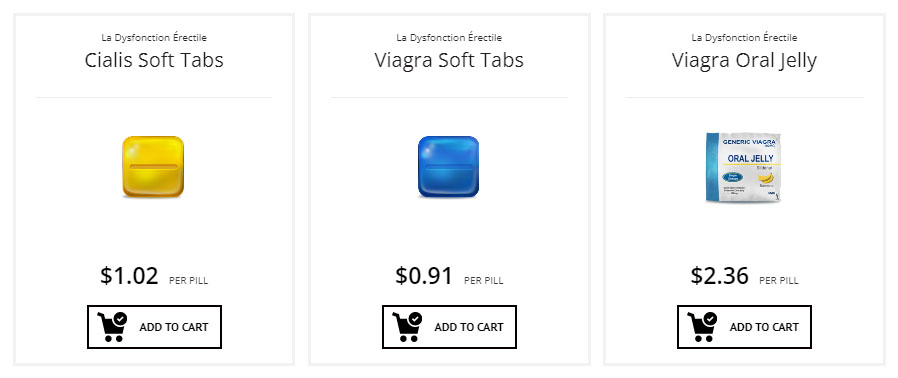Image resolution: width=898 pixels, height=378 pixels.
Task: Click the $2.36 price
Action: 719,275
